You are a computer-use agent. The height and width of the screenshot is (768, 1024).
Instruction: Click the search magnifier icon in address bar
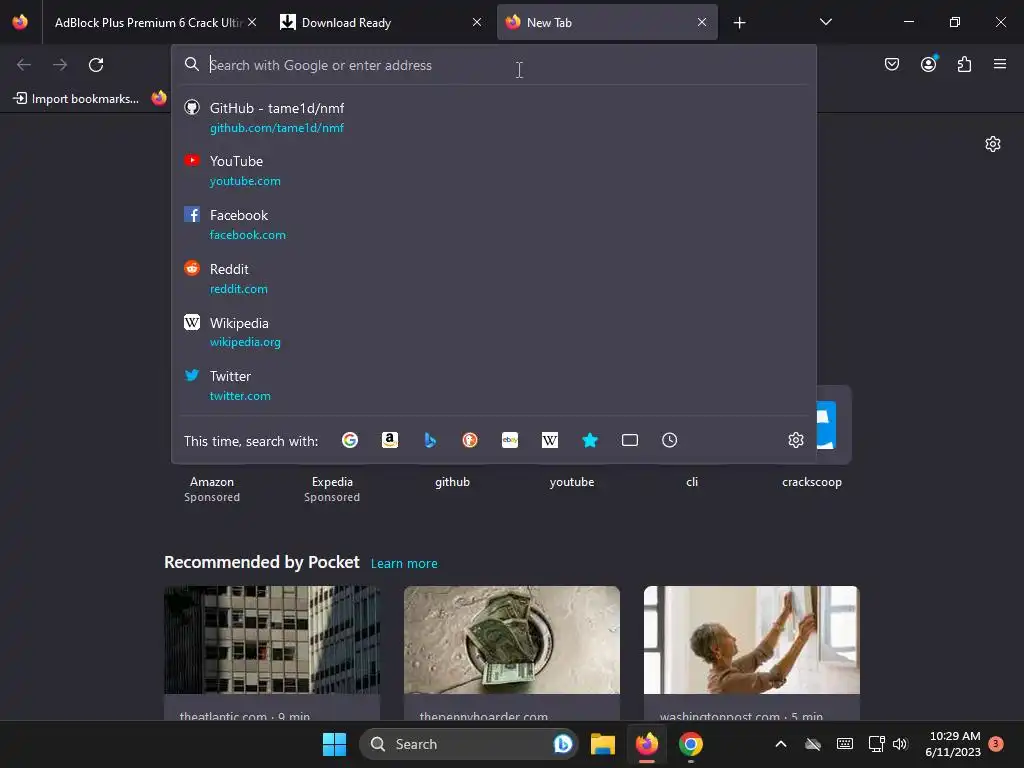point(191,64)
